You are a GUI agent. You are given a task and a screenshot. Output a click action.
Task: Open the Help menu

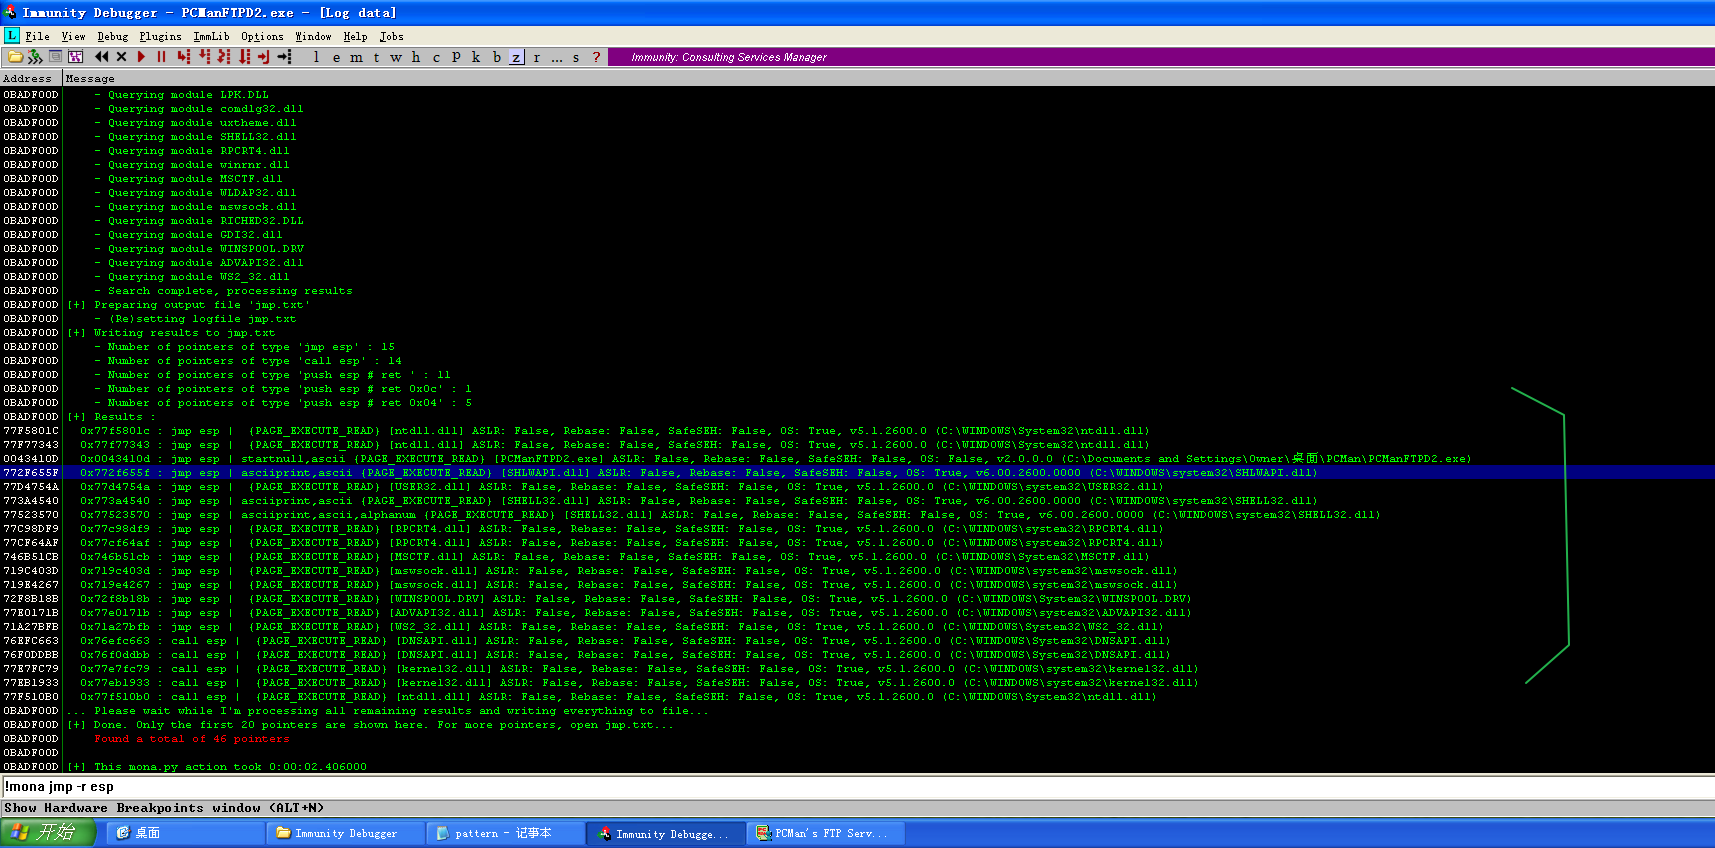tap(355, 36)
